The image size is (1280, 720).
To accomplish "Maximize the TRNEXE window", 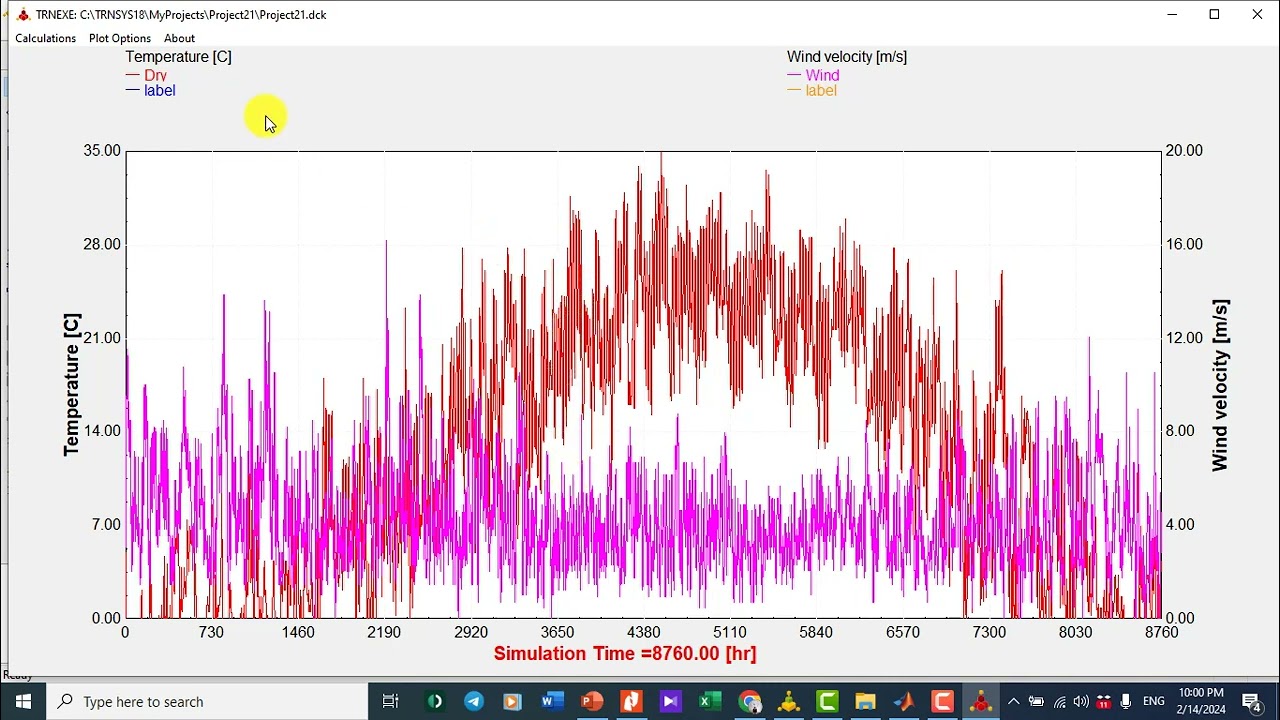I will [x=1214, y=14].
